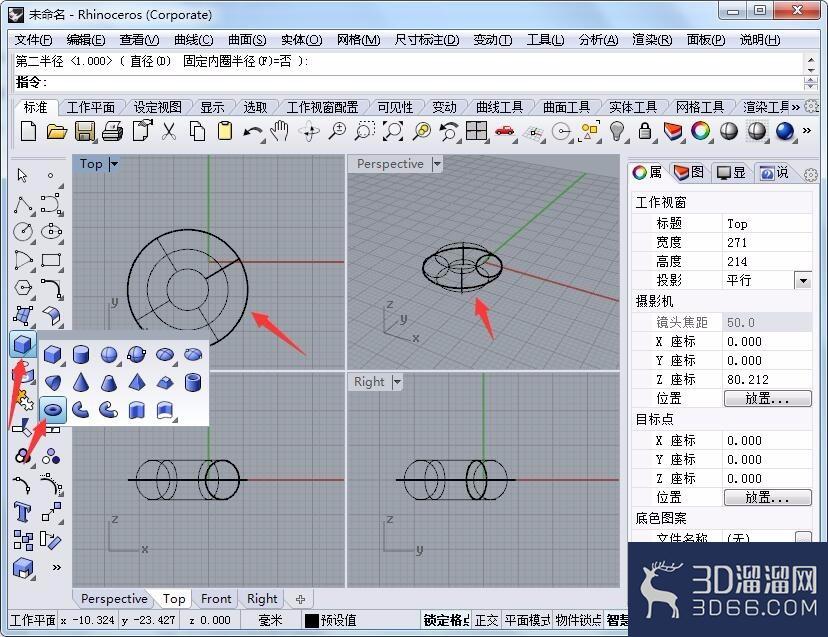Pick the Cone tool in solid flyout

[x=81, y=382]
